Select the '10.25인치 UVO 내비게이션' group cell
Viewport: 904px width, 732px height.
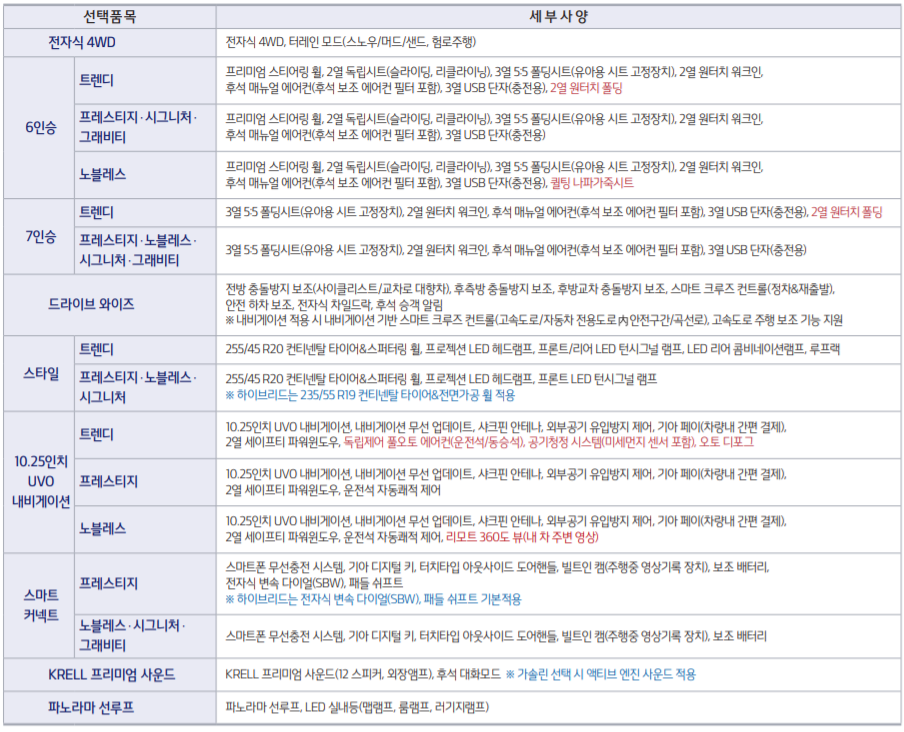40,481
